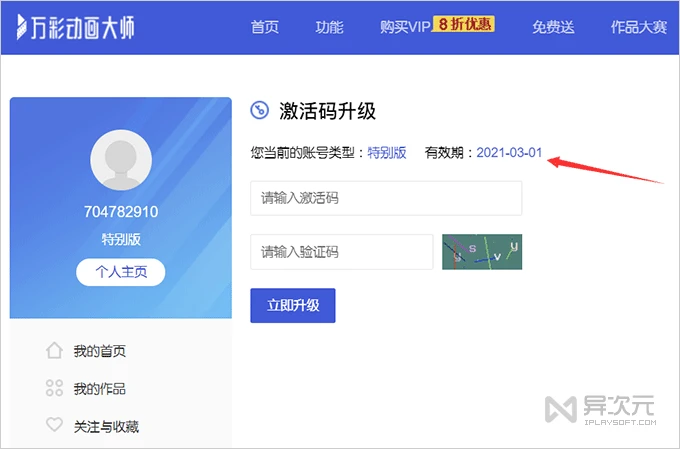Focus the 请输入验证码 input field
Viewport: 680px width, 449px height.
(x=342, y=252)
